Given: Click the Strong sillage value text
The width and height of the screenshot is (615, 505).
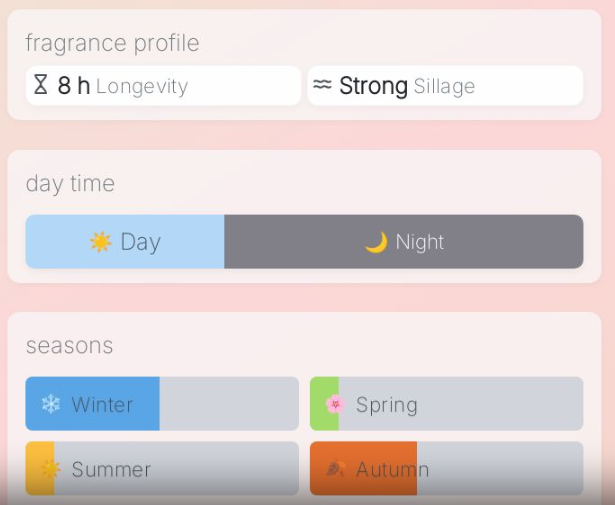Looking at the screenshot, I should [x=373, y=86].
